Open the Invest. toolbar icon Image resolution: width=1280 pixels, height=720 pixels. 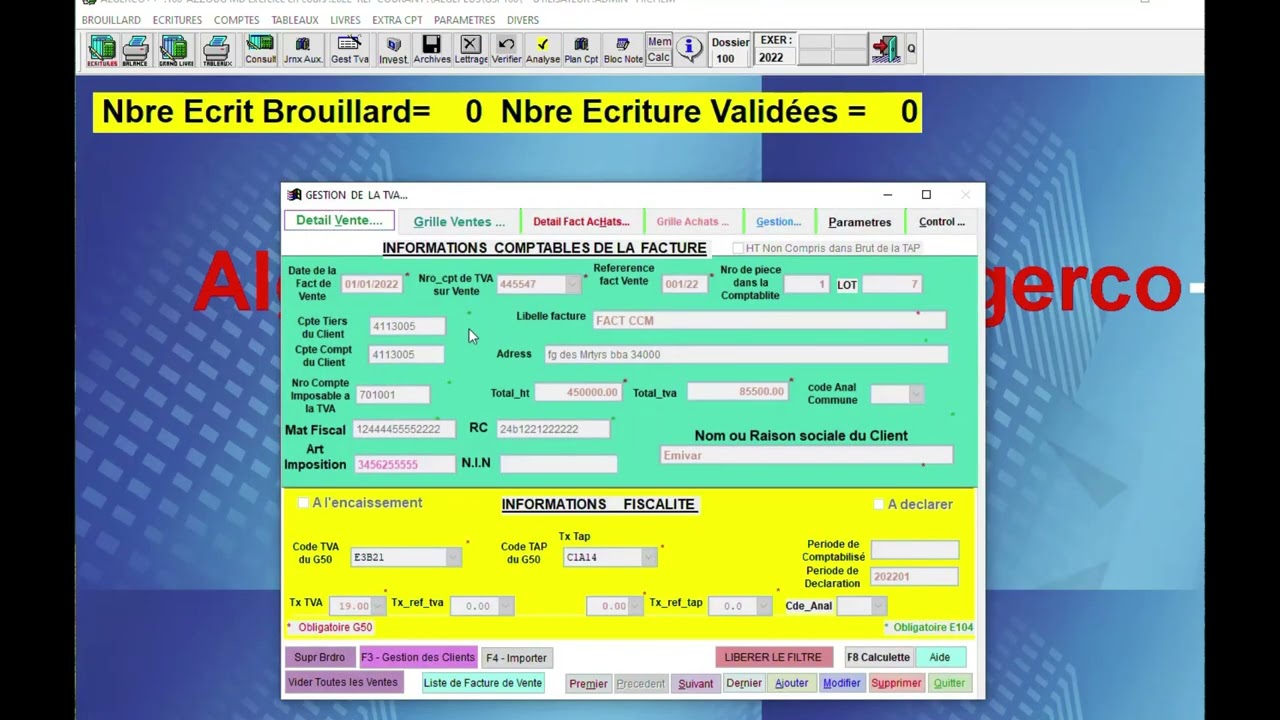click(393, 50)
